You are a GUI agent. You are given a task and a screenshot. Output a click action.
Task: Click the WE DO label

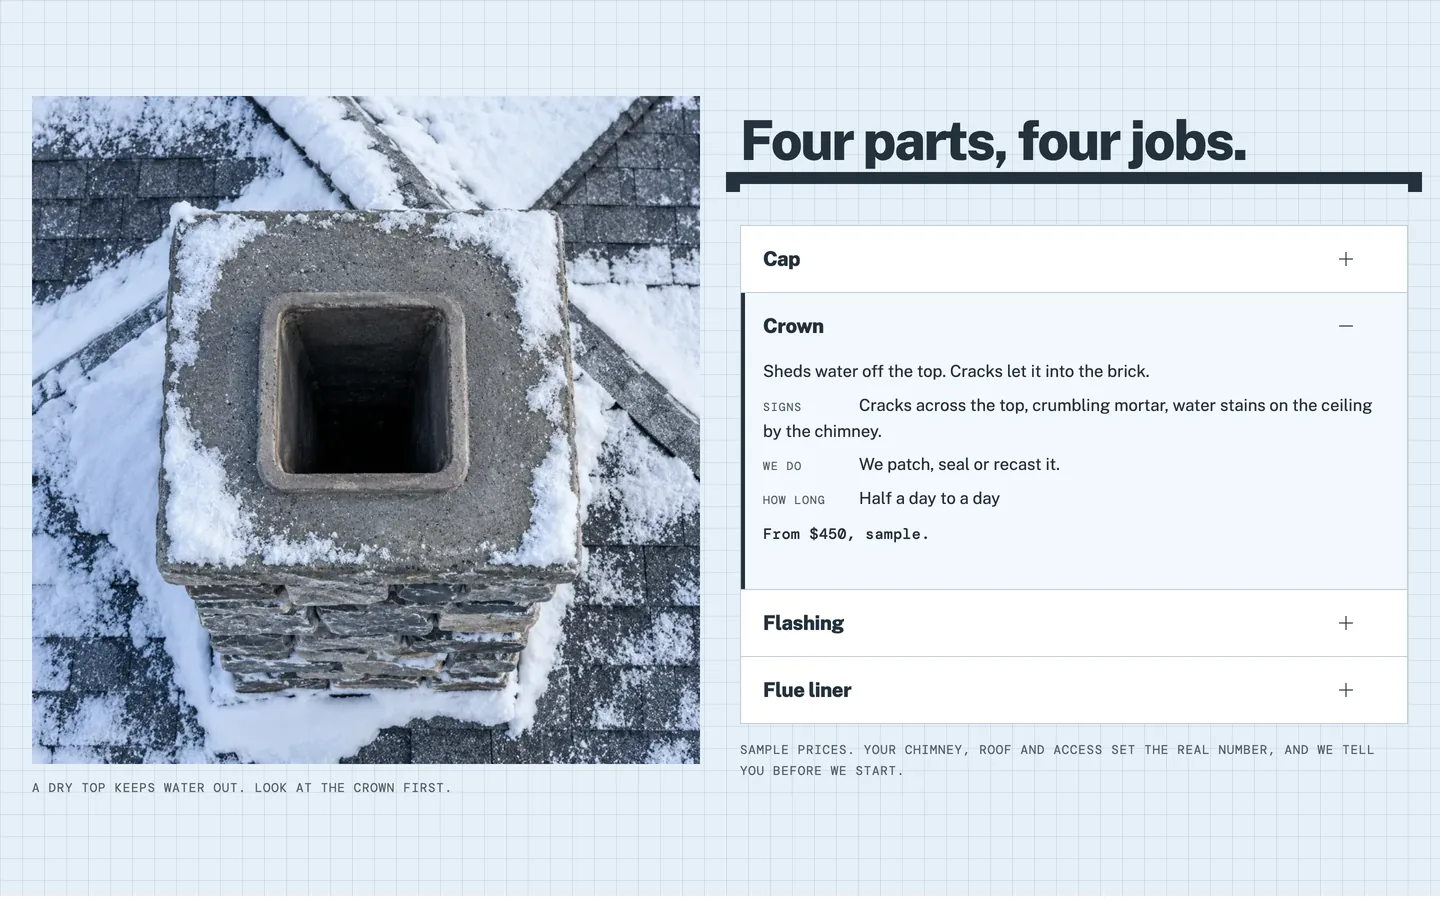pyautogui.click(x=782, y=466)
